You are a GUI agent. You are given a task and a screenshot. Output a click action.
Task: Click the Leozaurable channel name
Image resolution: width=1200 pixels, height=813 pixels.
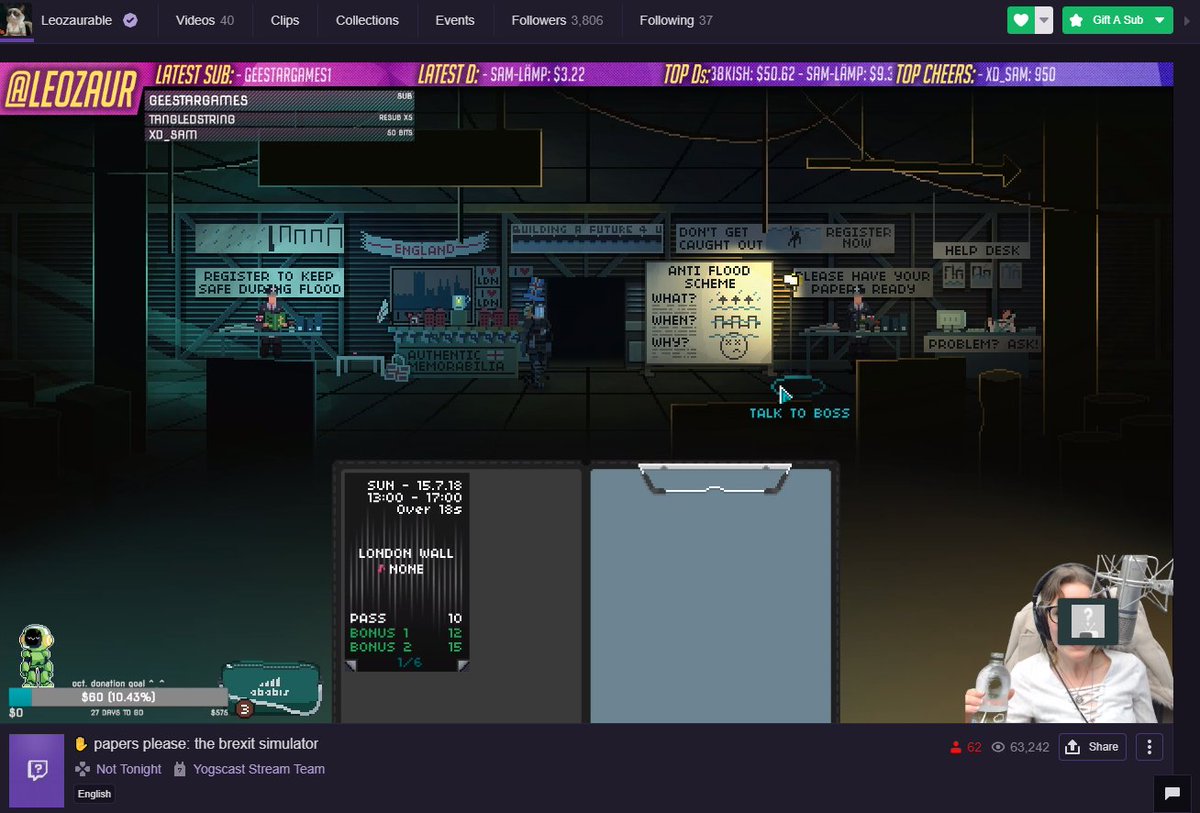(x=78, y=20)
